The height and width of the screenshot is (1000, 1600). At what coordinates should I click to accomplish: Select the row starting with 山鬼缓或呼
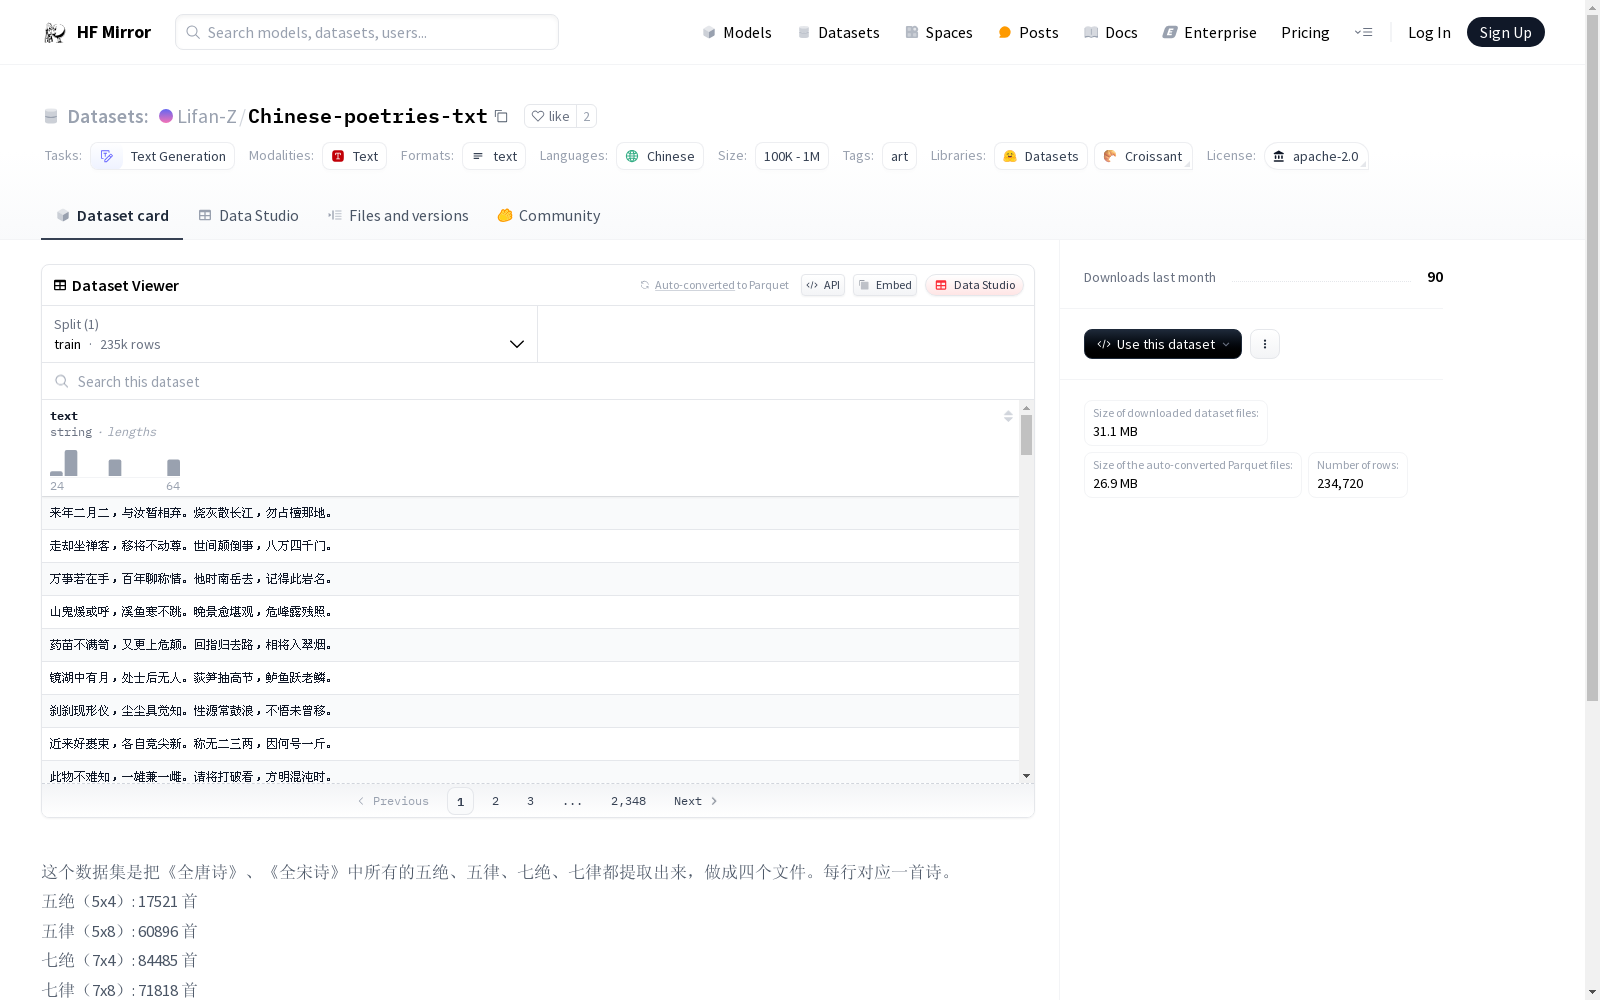click(530, 612)
